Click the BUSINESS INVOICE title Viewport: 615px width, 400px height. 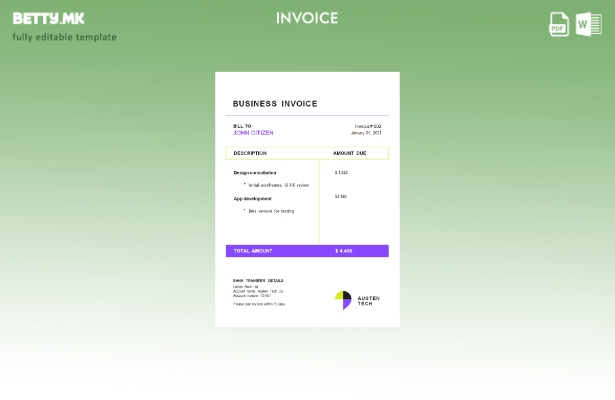pos(275,104)
